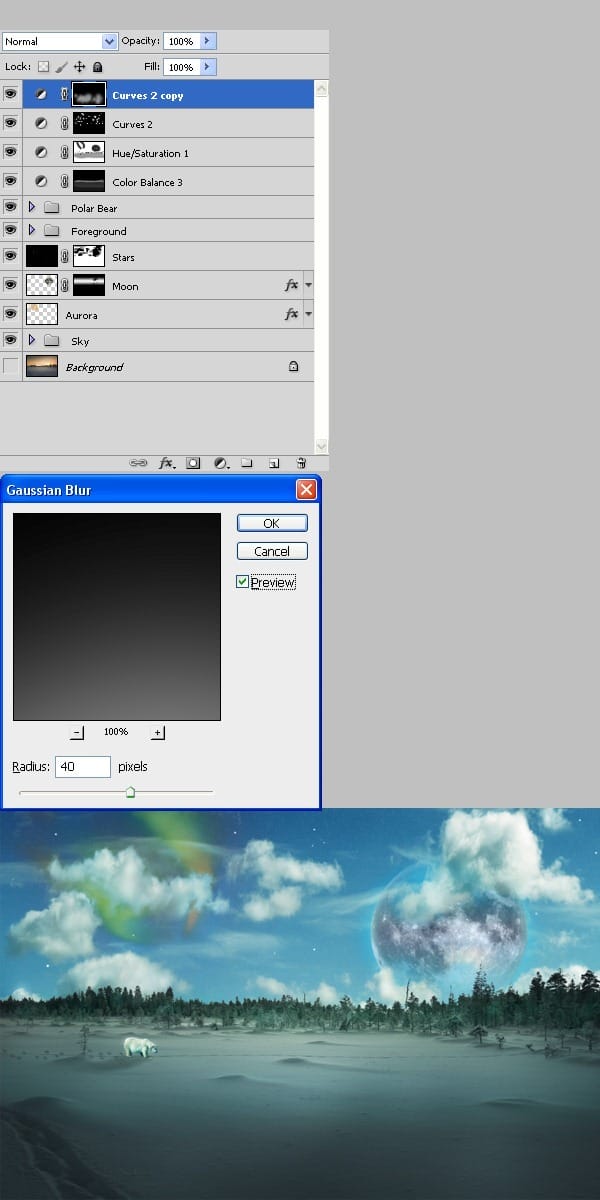Screen dimensions: 600x1200
Task: Click the delete layer trash icon
Action: point(300,463)
